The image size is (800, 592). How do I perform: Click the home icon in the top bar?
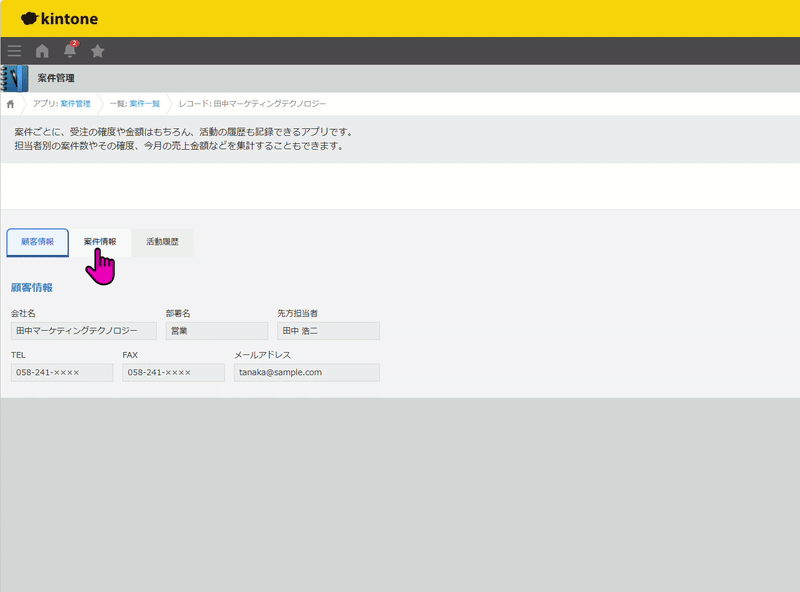pos(42,51)
